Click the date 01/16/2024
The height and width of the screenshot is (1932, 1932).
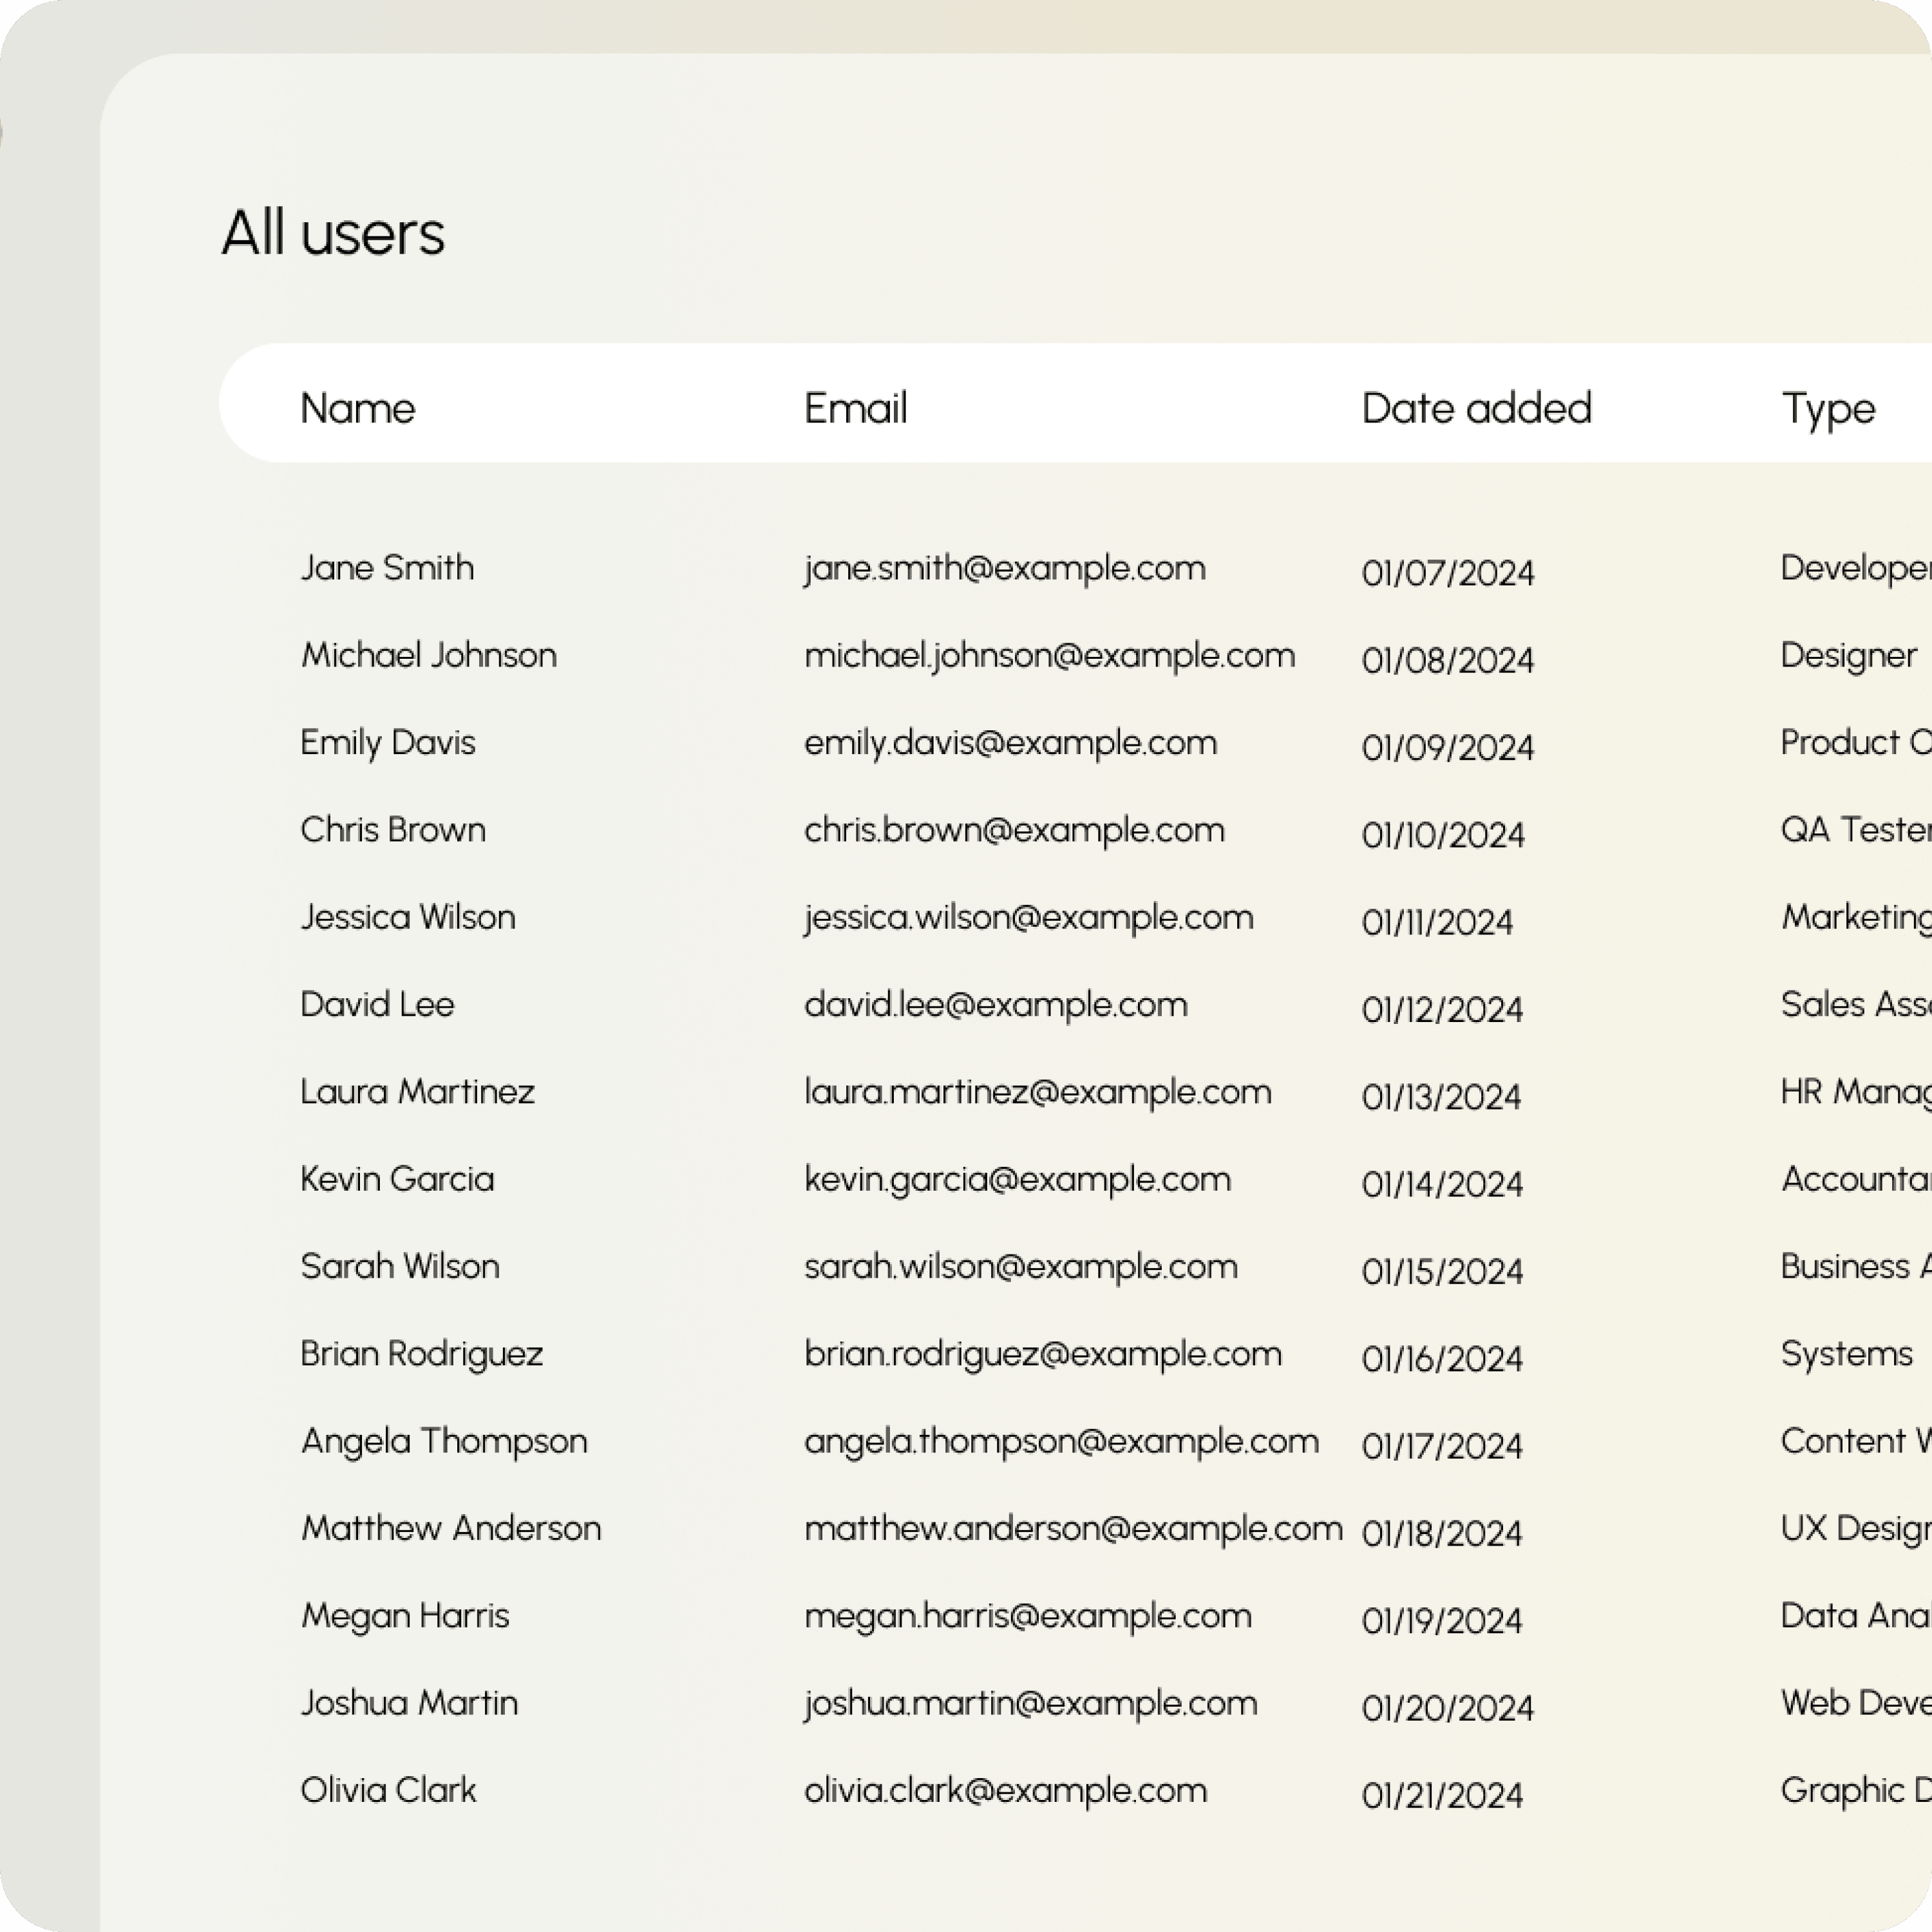[x=1442, y=1359]
